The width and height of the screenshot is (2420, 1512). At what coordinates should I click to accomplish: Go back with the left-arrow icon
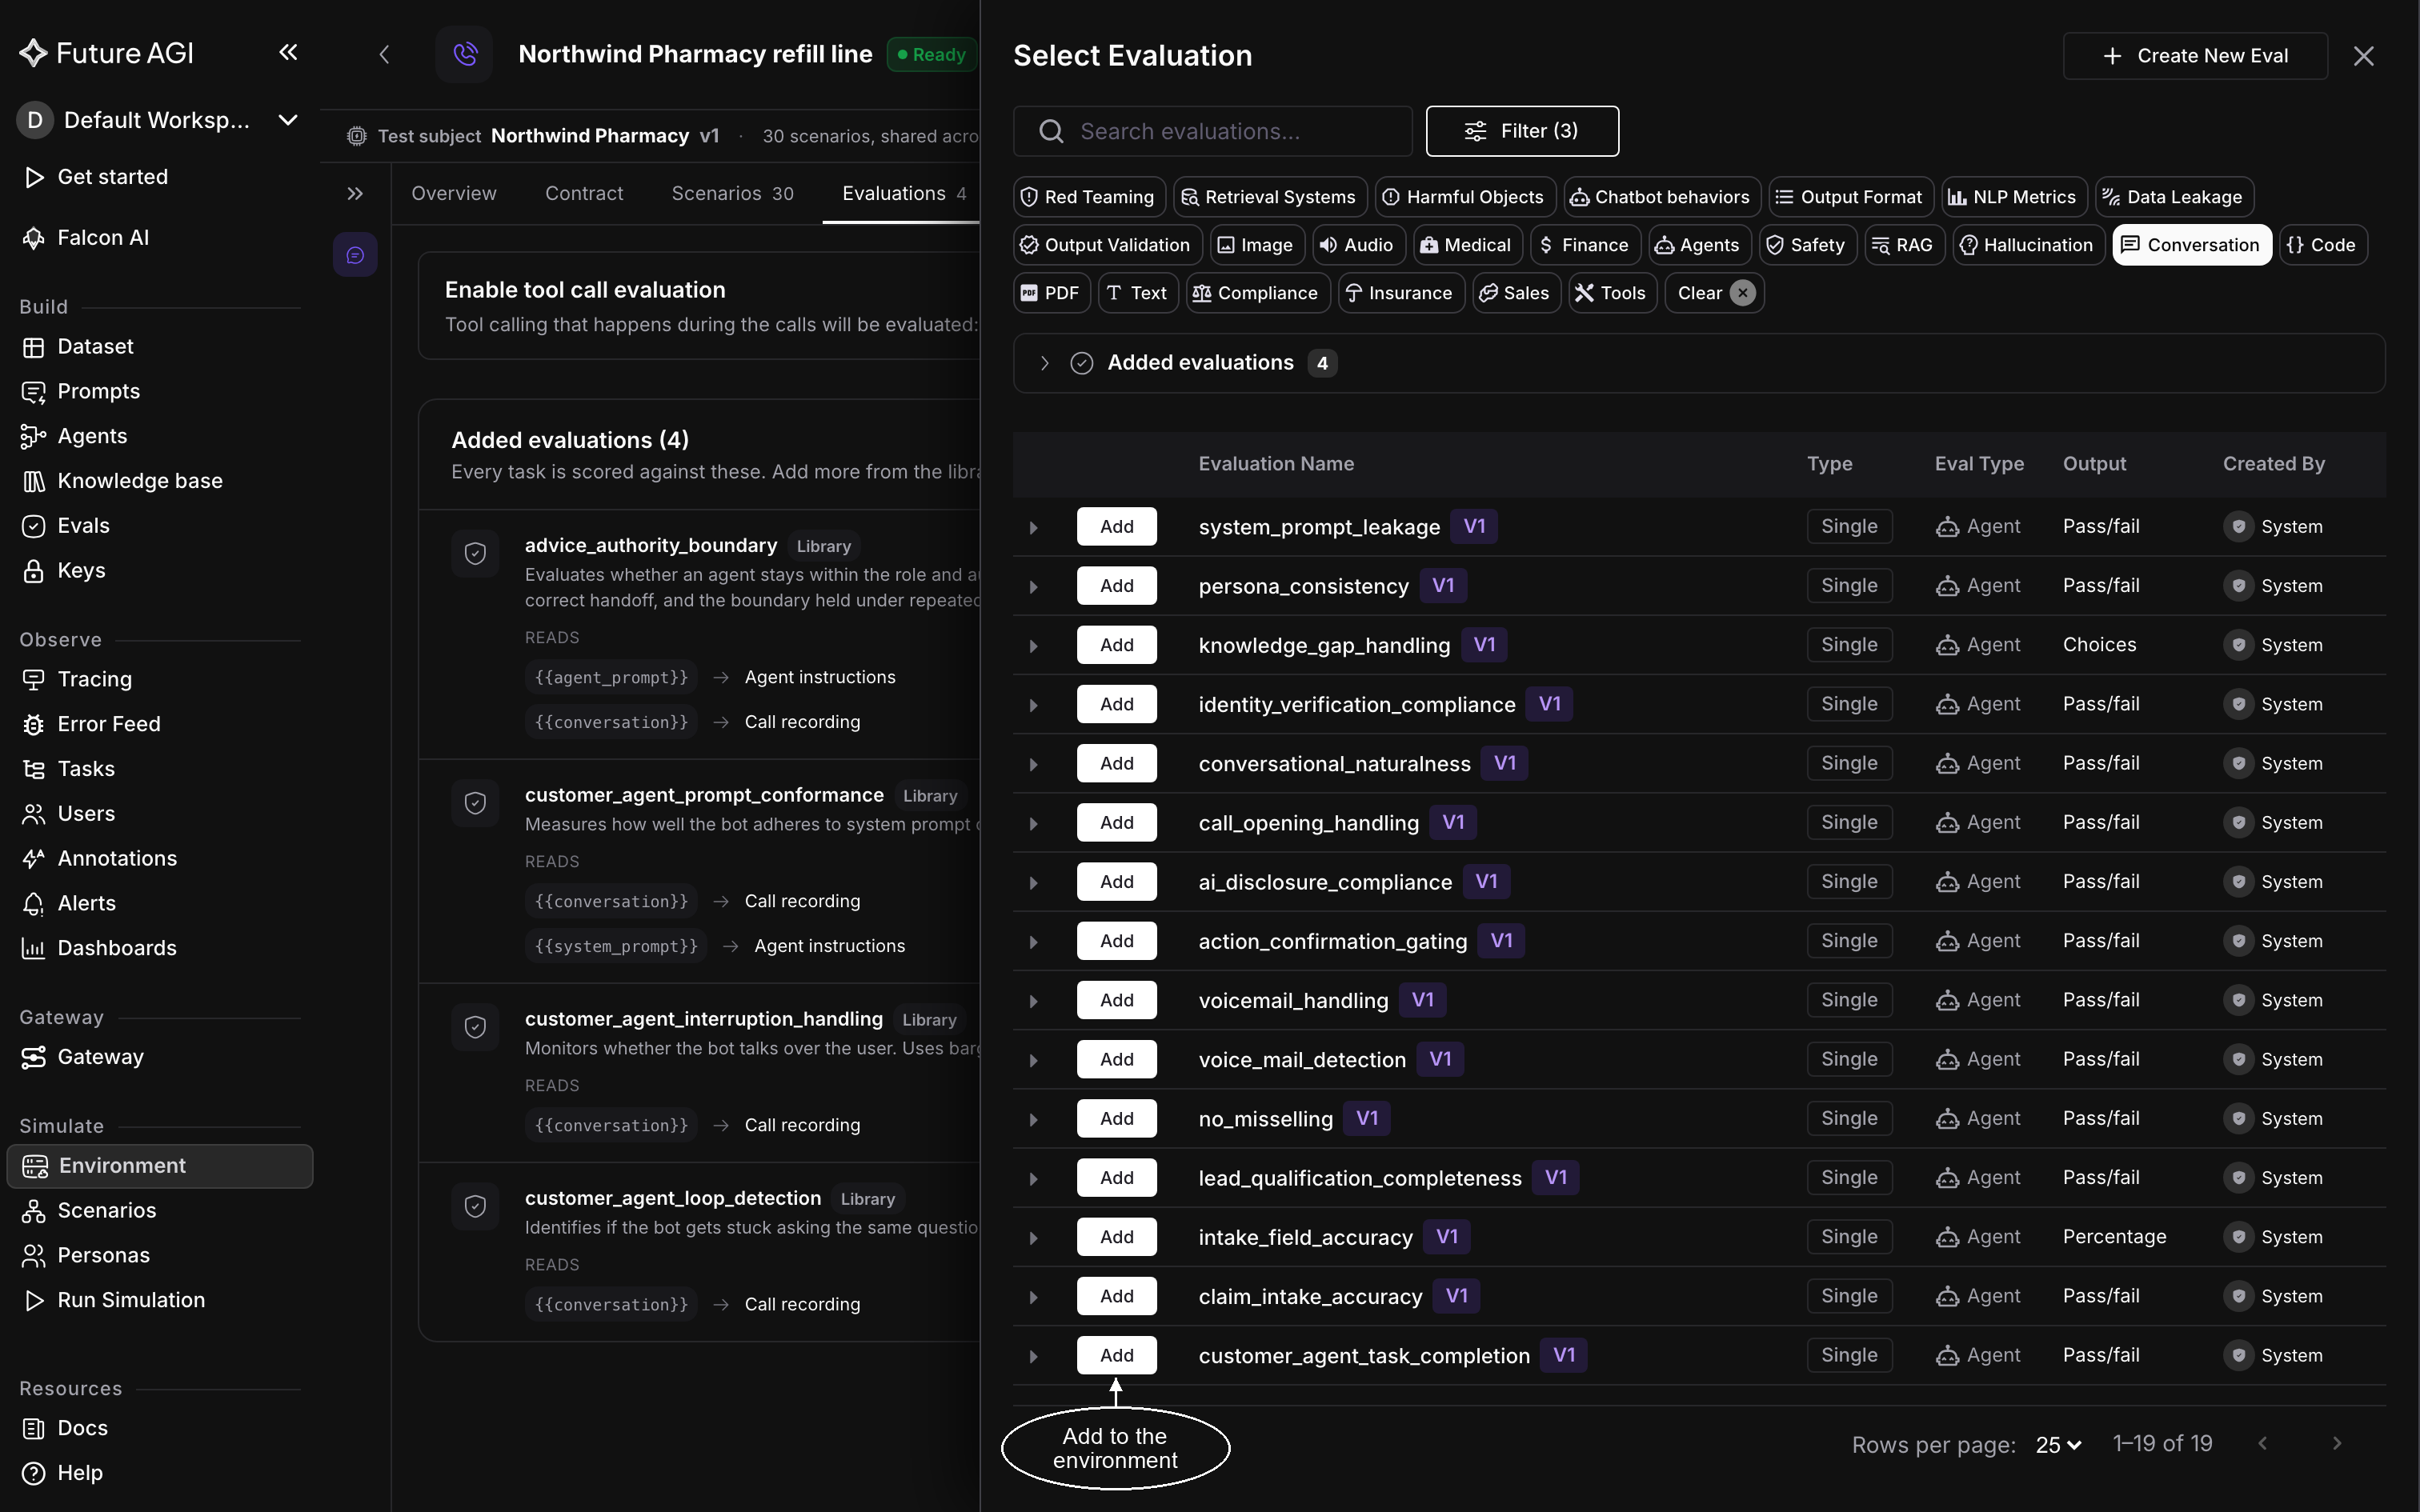(x=384, y=54)
